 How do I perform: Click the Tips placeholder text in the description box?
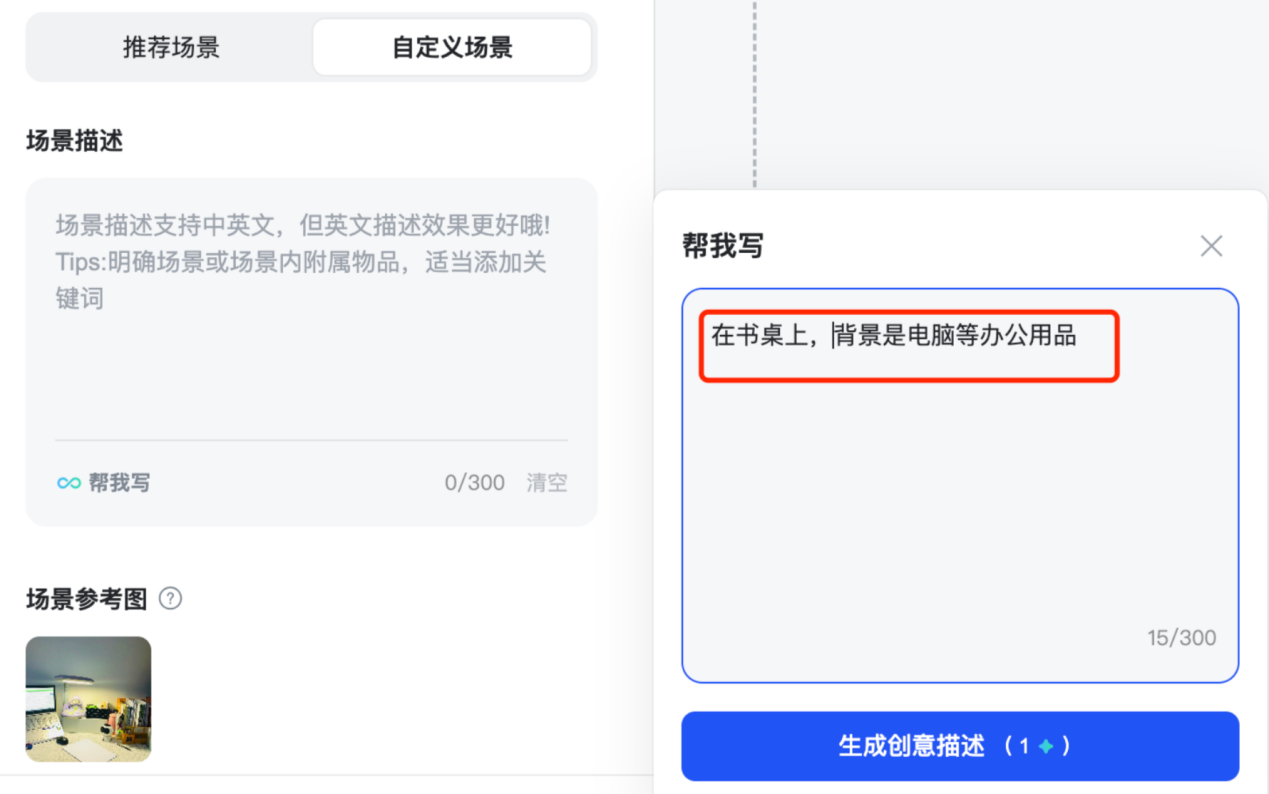point(301,263)
